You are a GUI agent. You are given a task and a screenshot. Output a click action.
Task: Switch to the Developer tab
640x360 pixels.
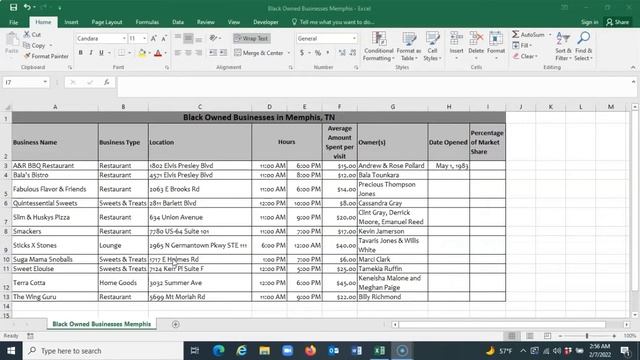point(266,22)
